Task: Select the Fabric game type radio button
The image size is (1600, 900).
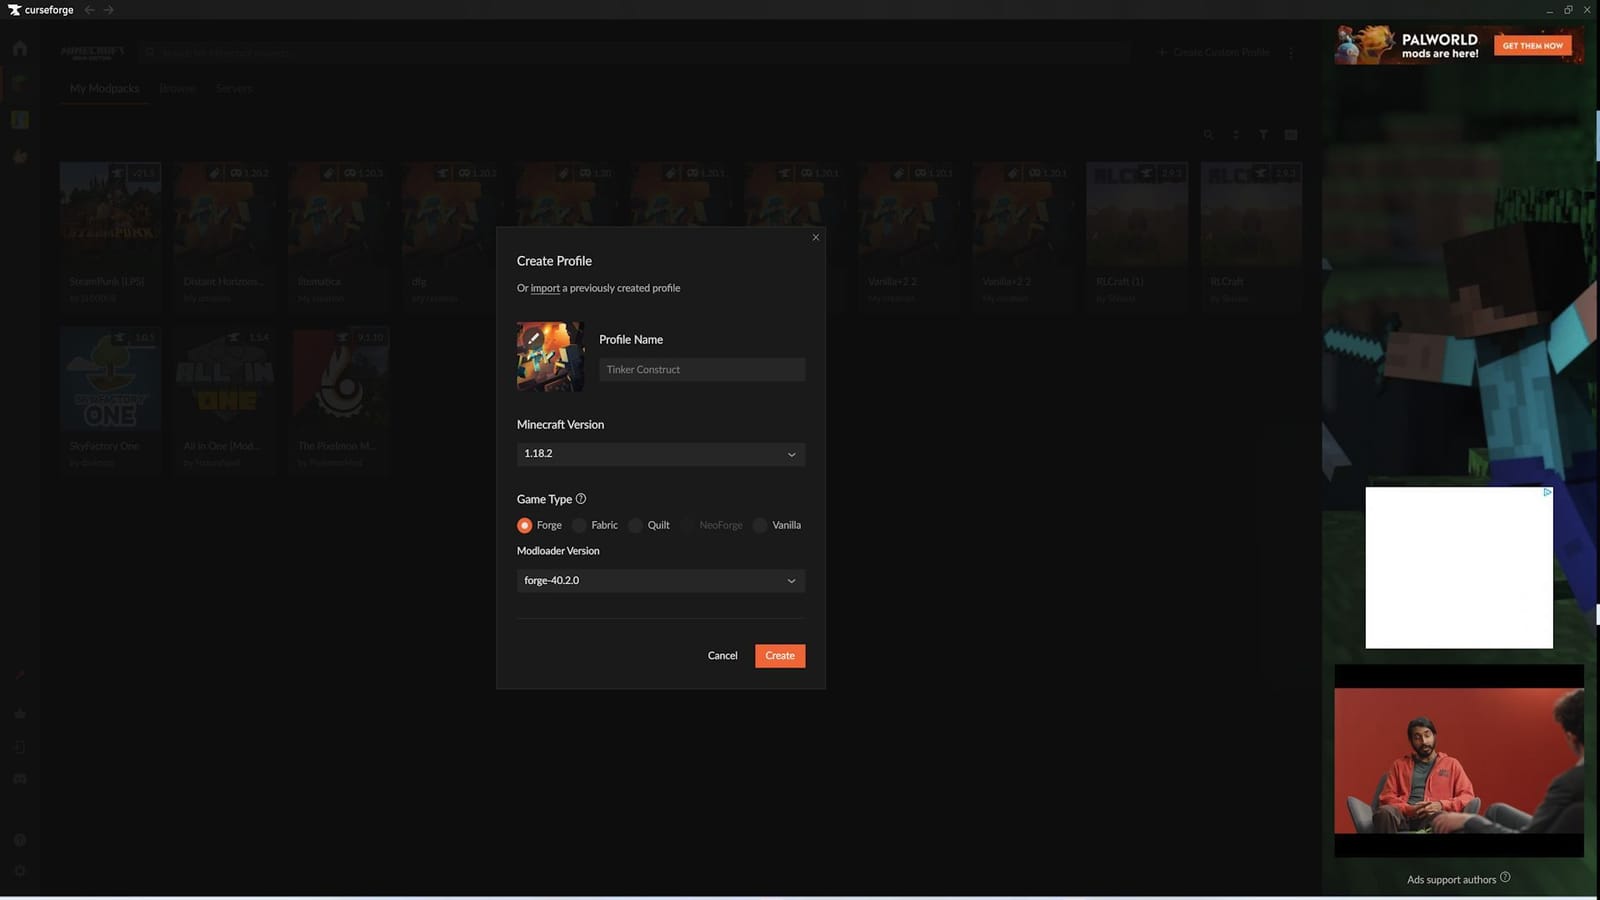Action: point(580,525)
